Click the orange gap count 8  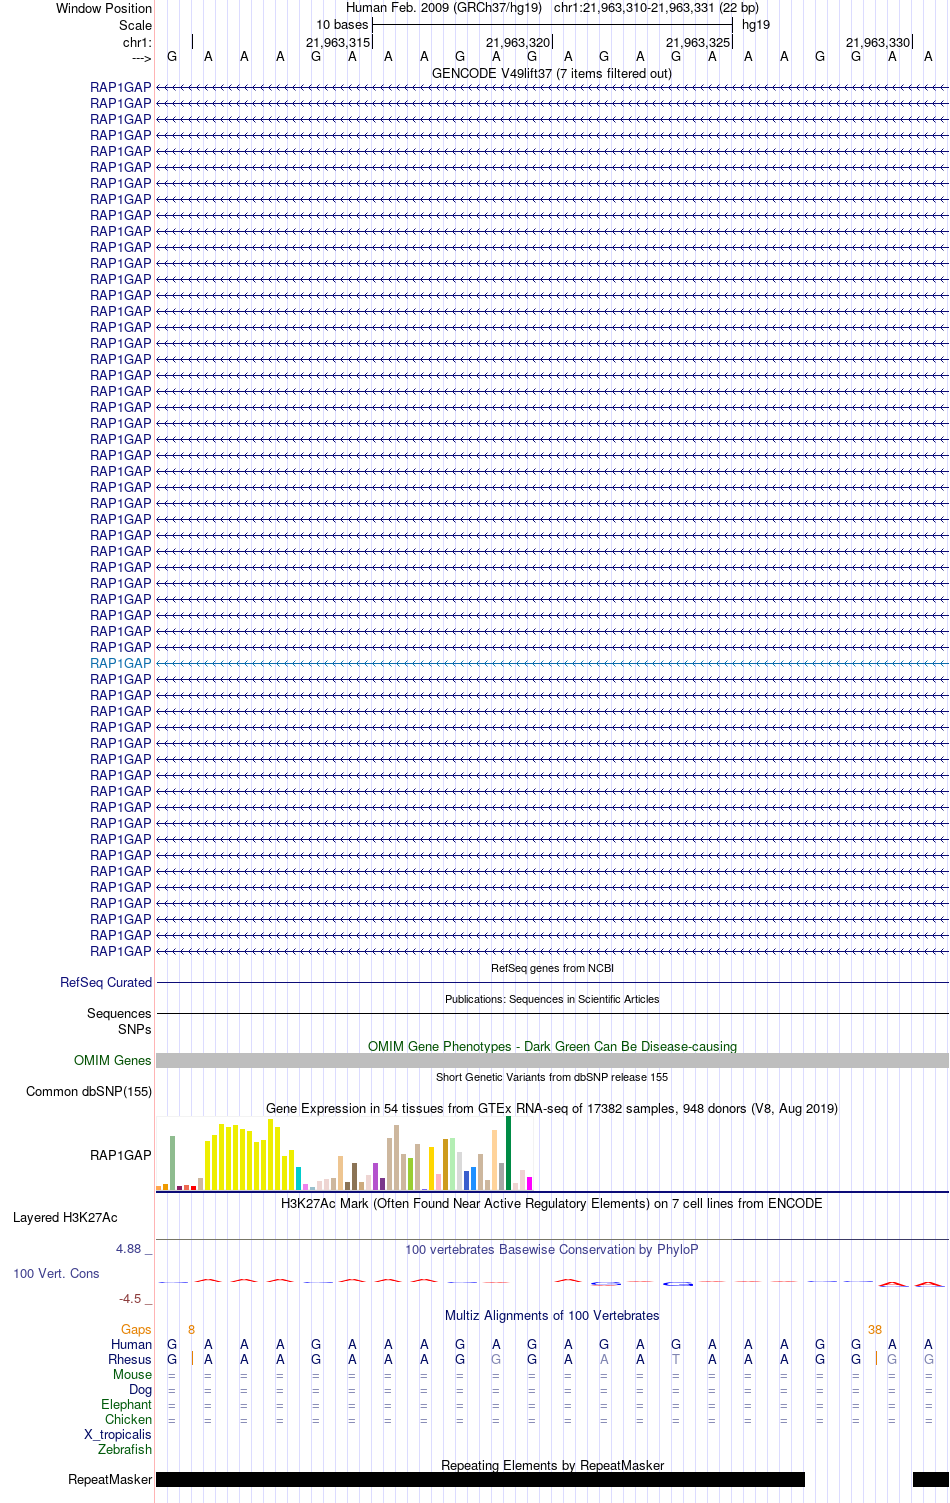pyautogui.click(x=191, y=1330)
